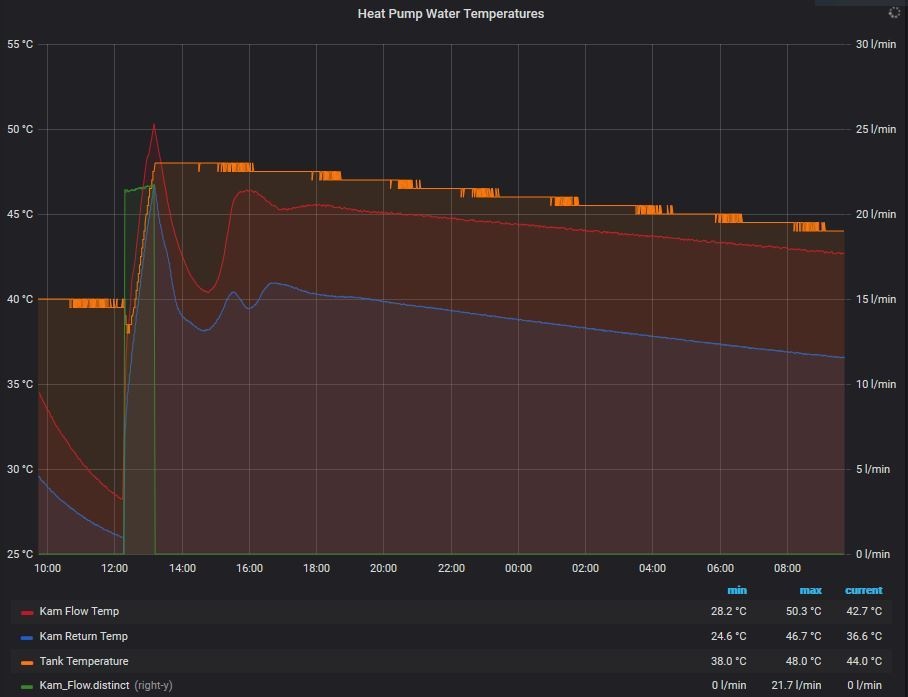The height and width of the screenshot is (697, 908).
Task: Click the 08:00 time label on the x-axis
Action: pos(788,568)
